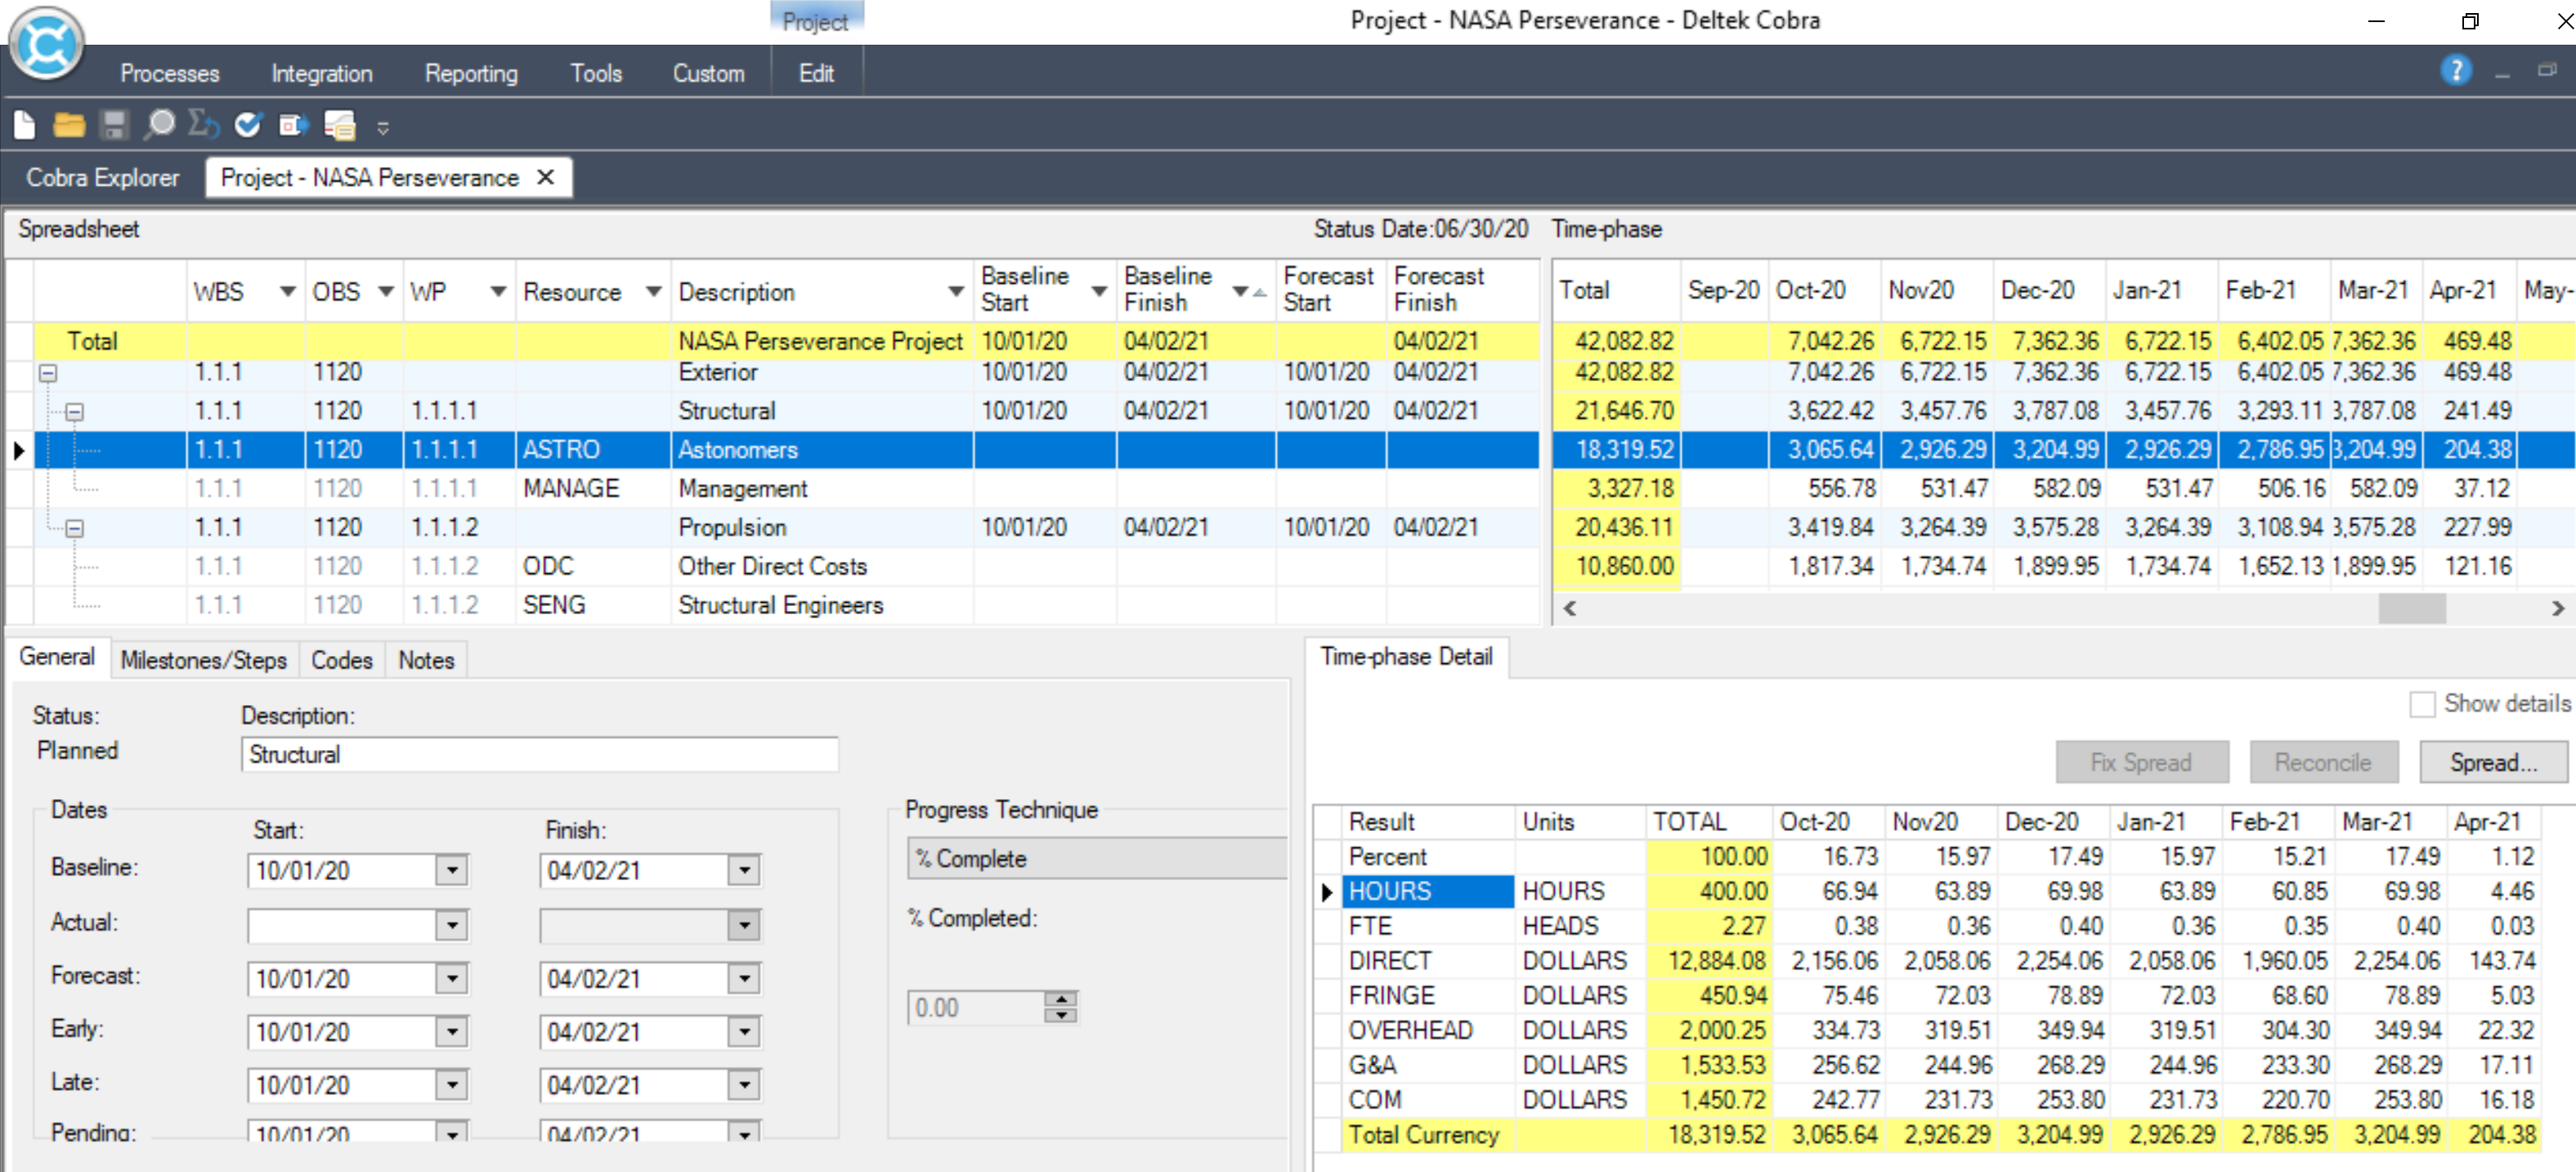Click the horizontal scrollbar thumb in Time-phase grid
Image resolution: width=2576 pixels, height=1172 pixels.
tap(2411, 608)
